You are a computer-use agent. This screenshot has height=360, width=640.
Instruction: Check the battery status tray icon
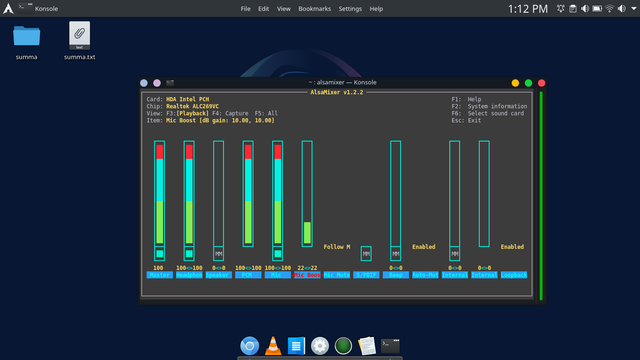(597, 9)
